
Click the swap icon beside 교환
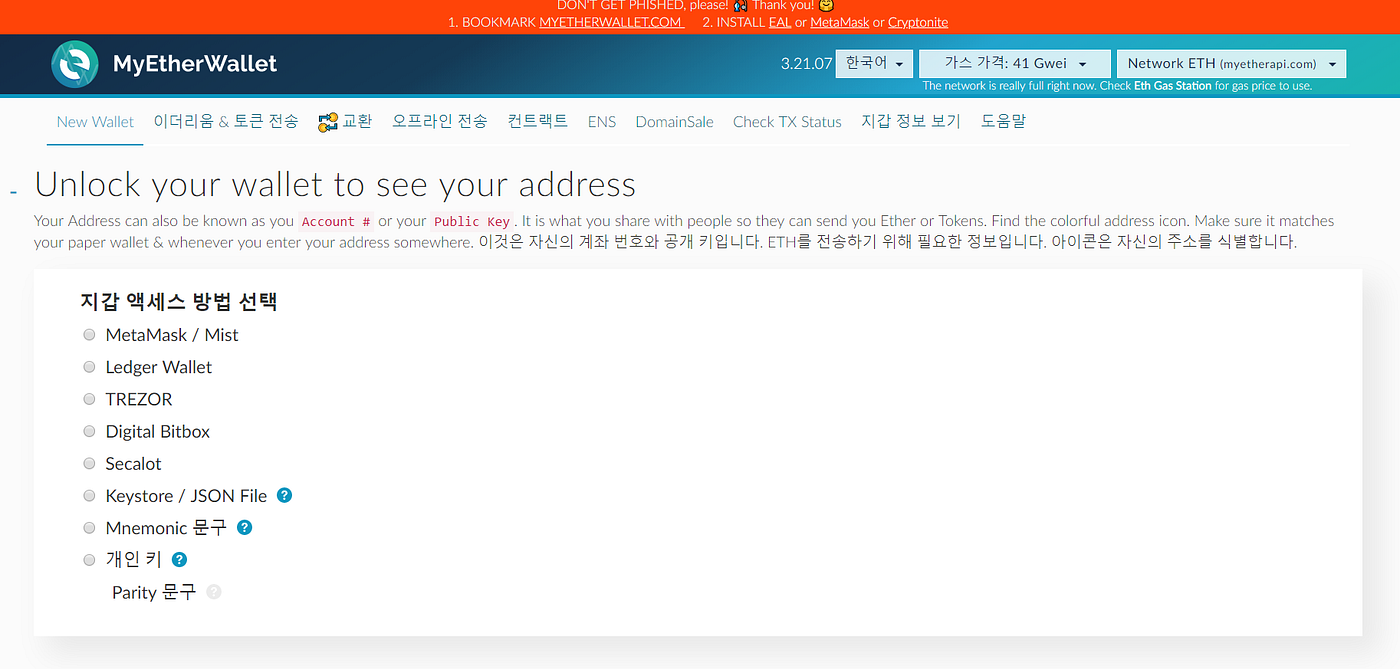328,122
